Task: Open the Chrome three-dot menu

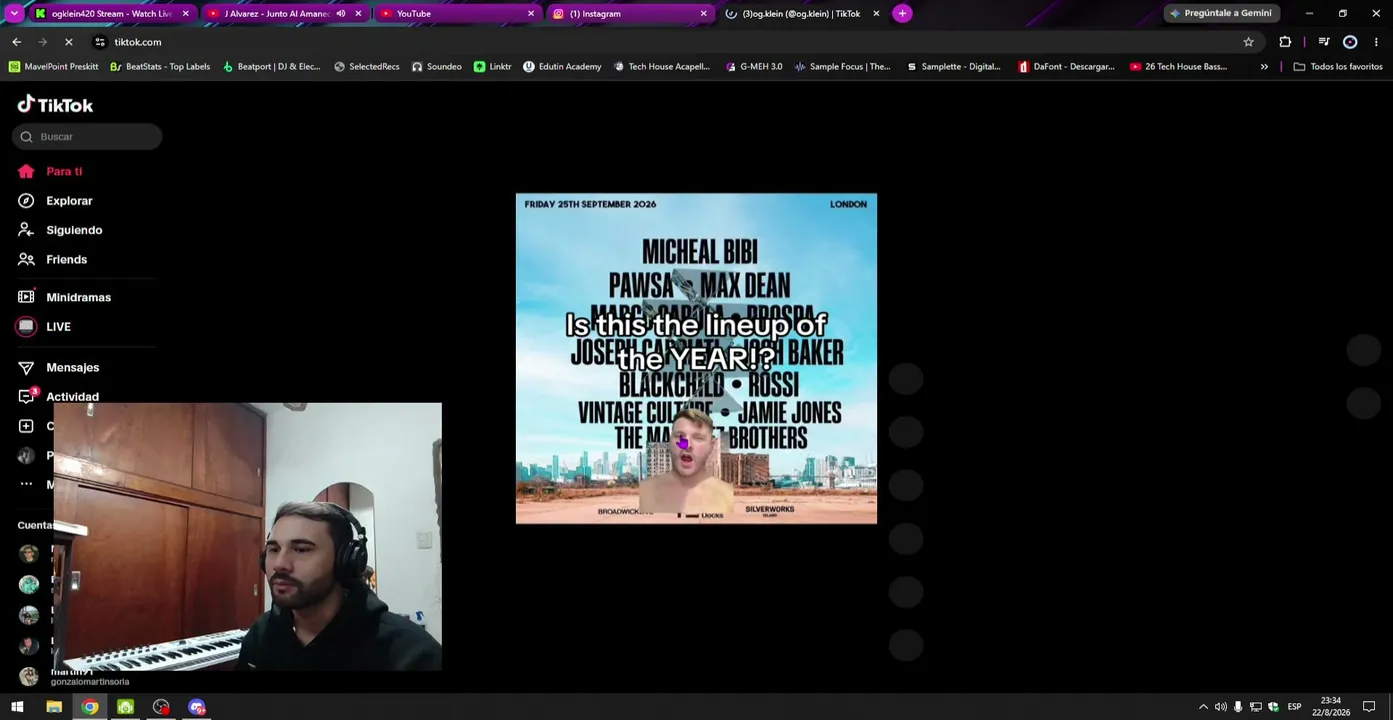Action: click(x=1376, y=42)
